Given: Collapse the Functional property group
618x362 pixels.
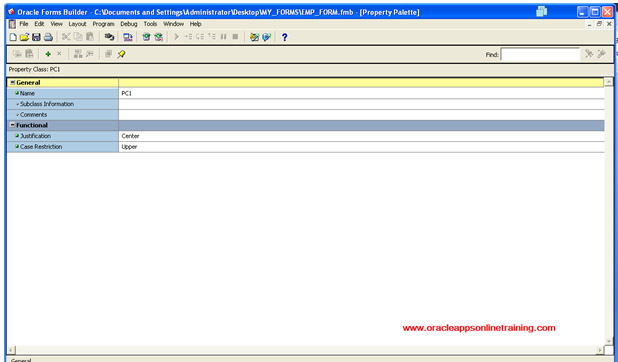Looking at the screenshot, I should 13,125.
